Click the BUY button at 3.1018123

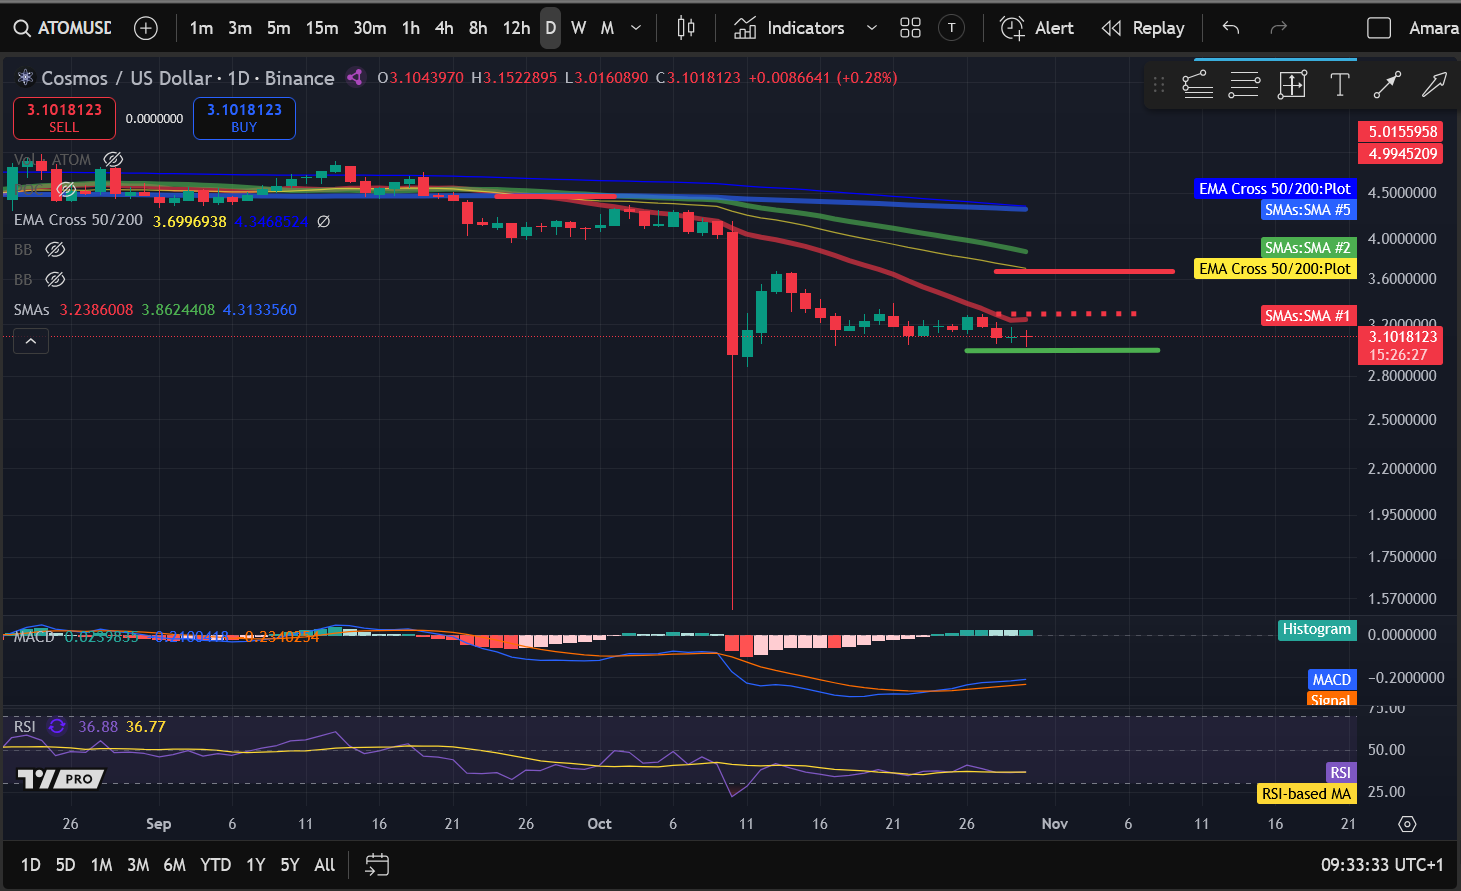point(244,117)
